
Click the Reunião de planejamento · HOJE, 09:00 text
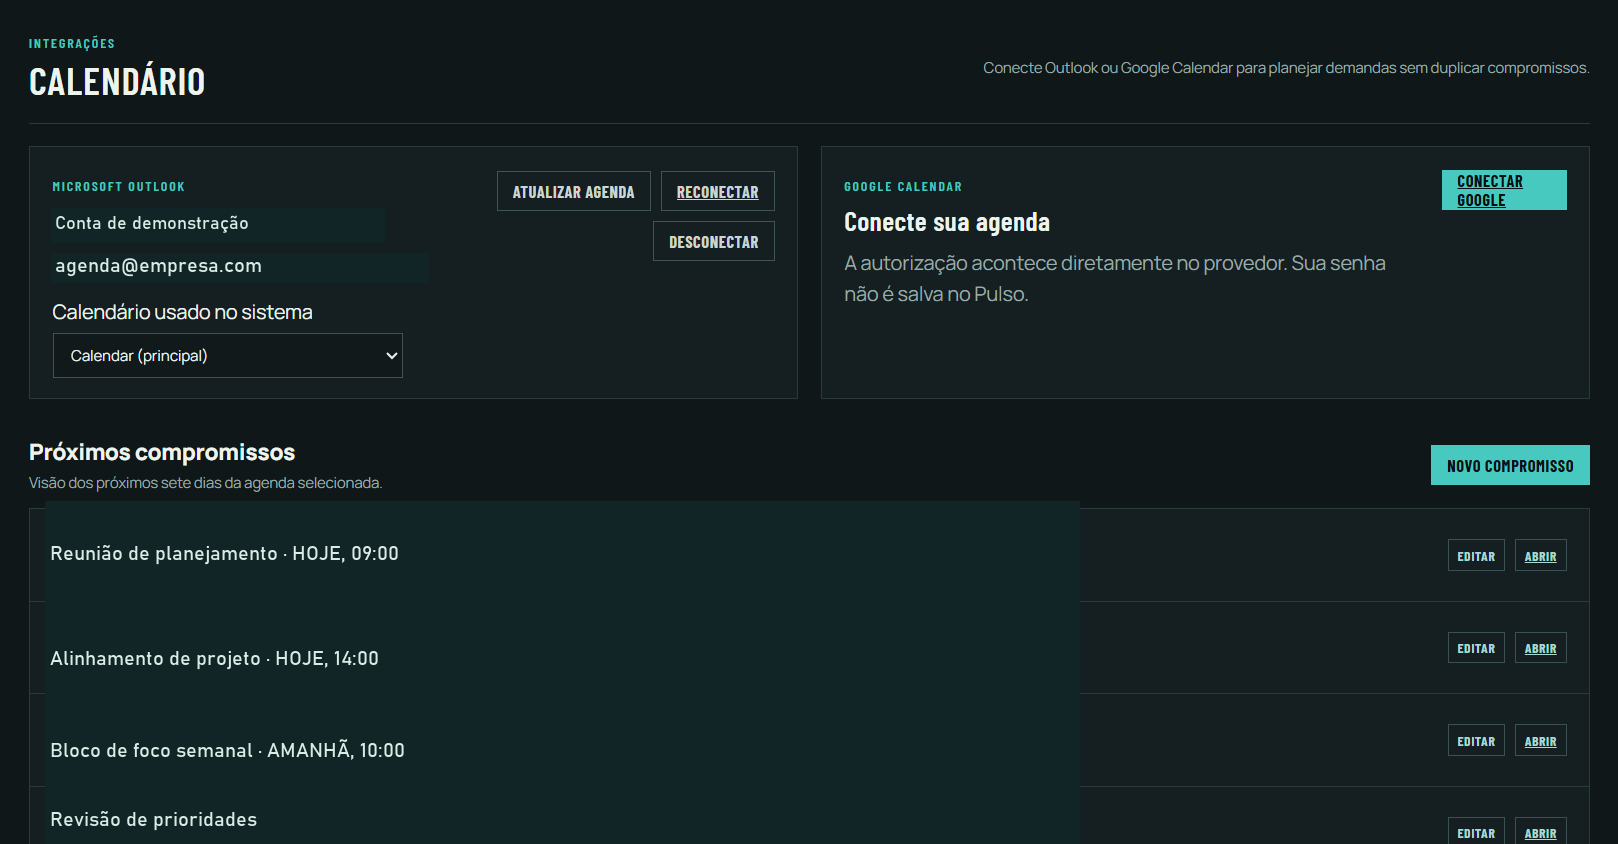coord(225,553)
